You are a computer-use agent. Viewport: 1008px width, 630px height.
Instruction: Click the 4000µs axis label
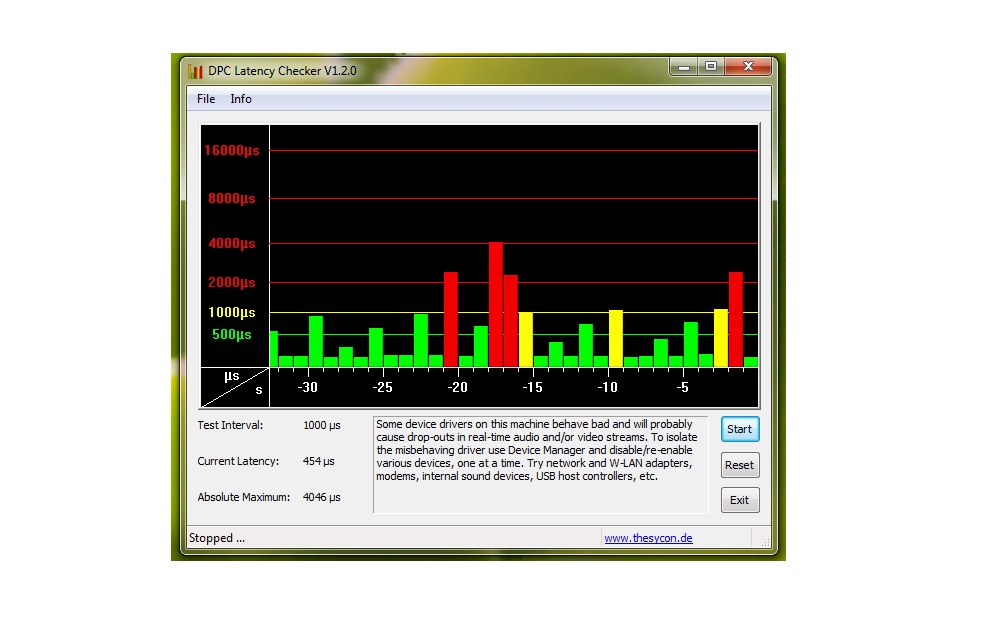click(231, 244)
